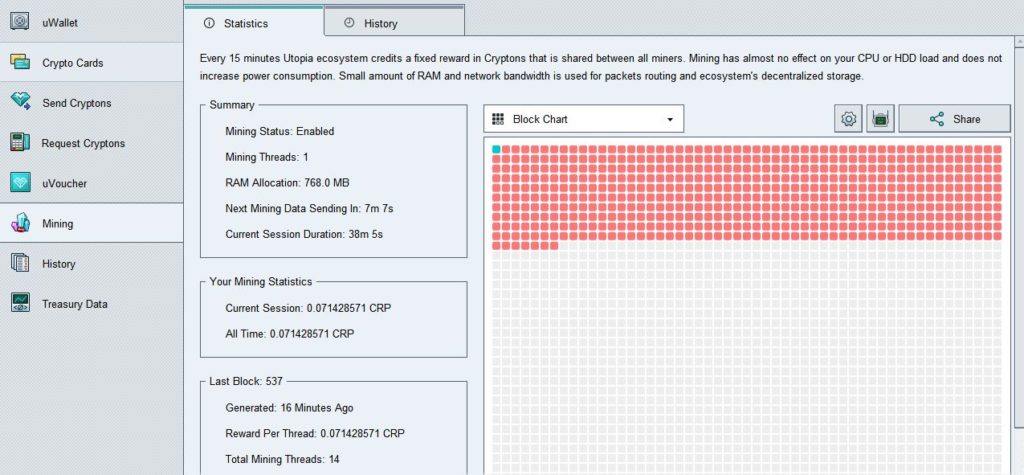
Task: Click the Send Cryptons diamond icon
Action: click(20, 102)
